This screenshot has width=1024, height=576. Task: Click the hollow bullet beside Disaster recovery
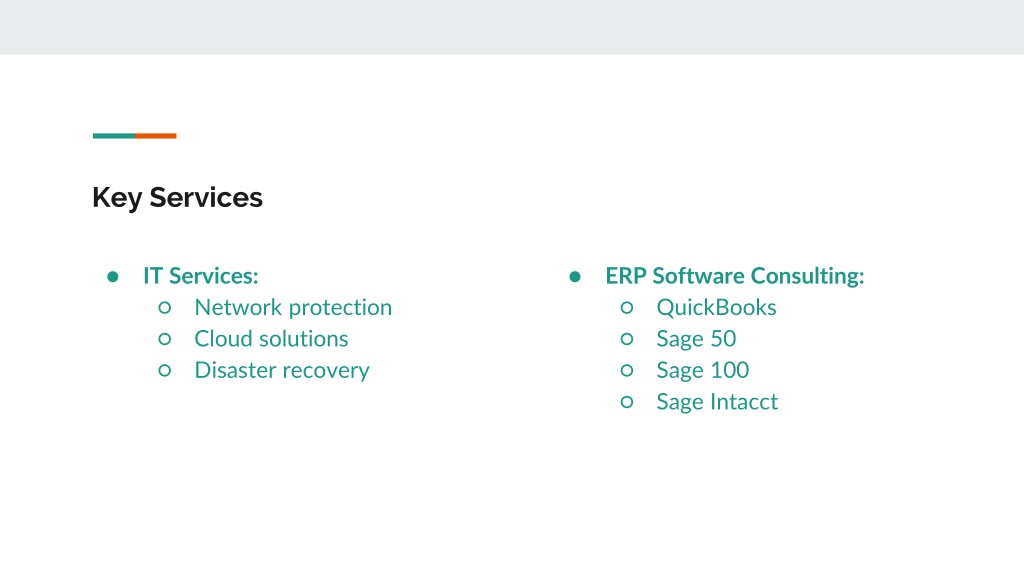coord(165,370)
